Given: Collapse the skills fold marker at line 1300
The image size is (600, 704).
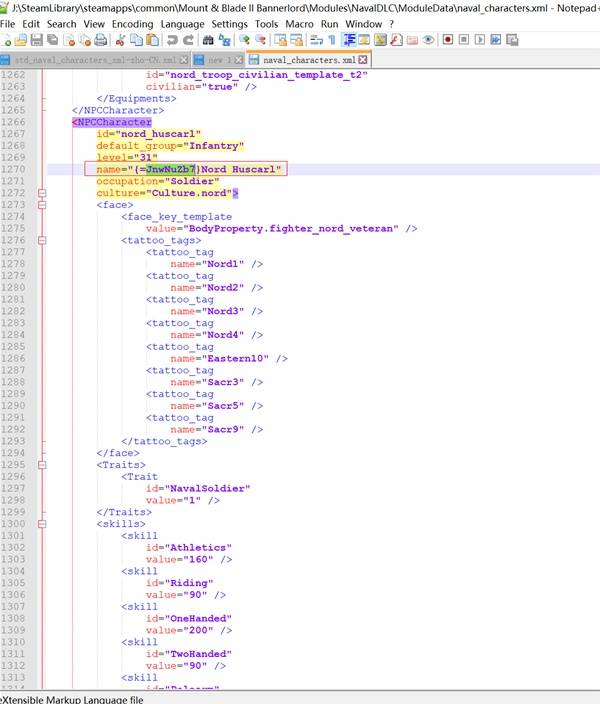Looking at the screenshot, I should [43, 524].
